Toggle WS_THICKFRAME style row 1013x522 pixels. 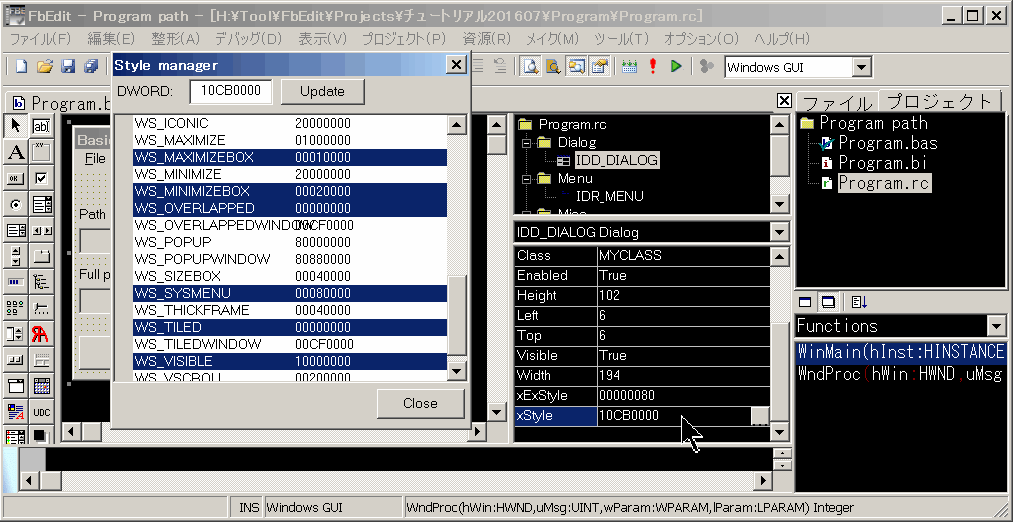click(289, 310)
